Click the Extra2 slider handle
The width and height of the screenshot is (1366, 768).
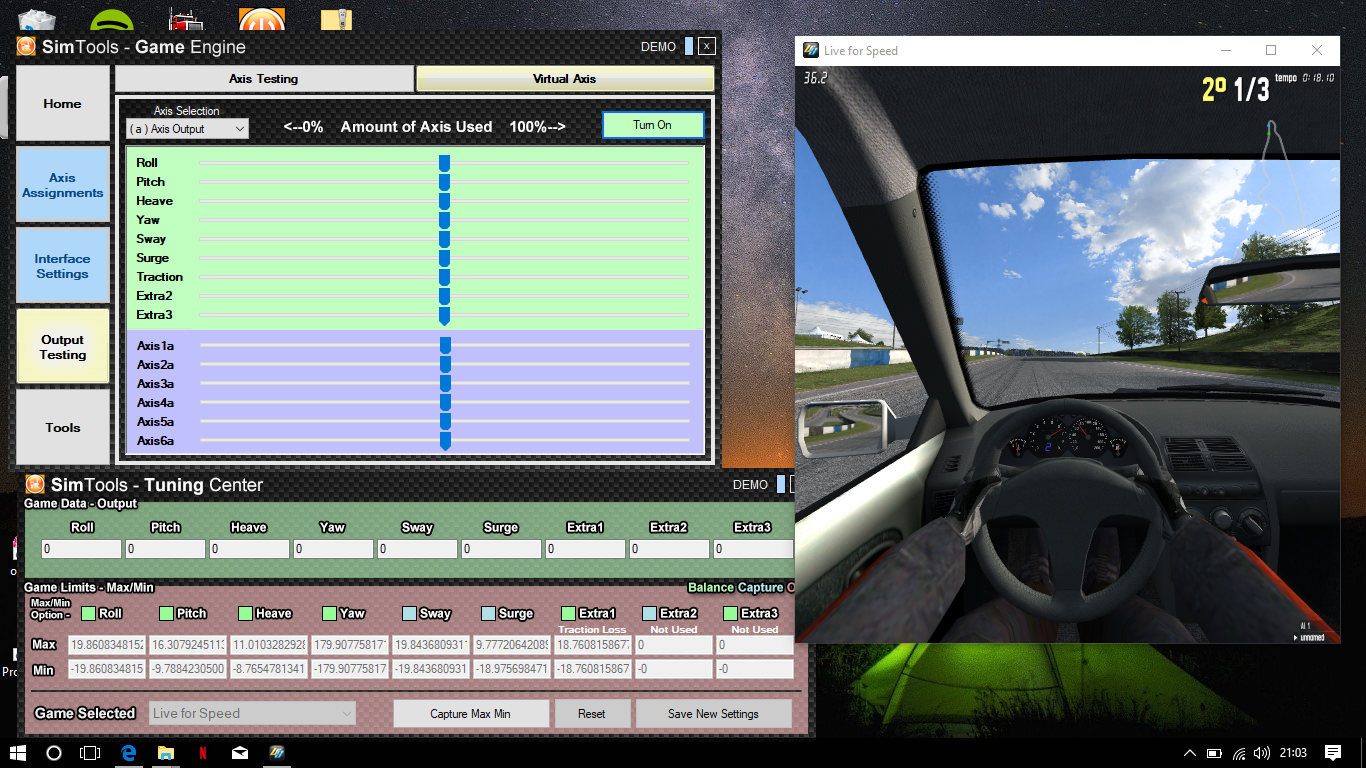tap(444, 296)
